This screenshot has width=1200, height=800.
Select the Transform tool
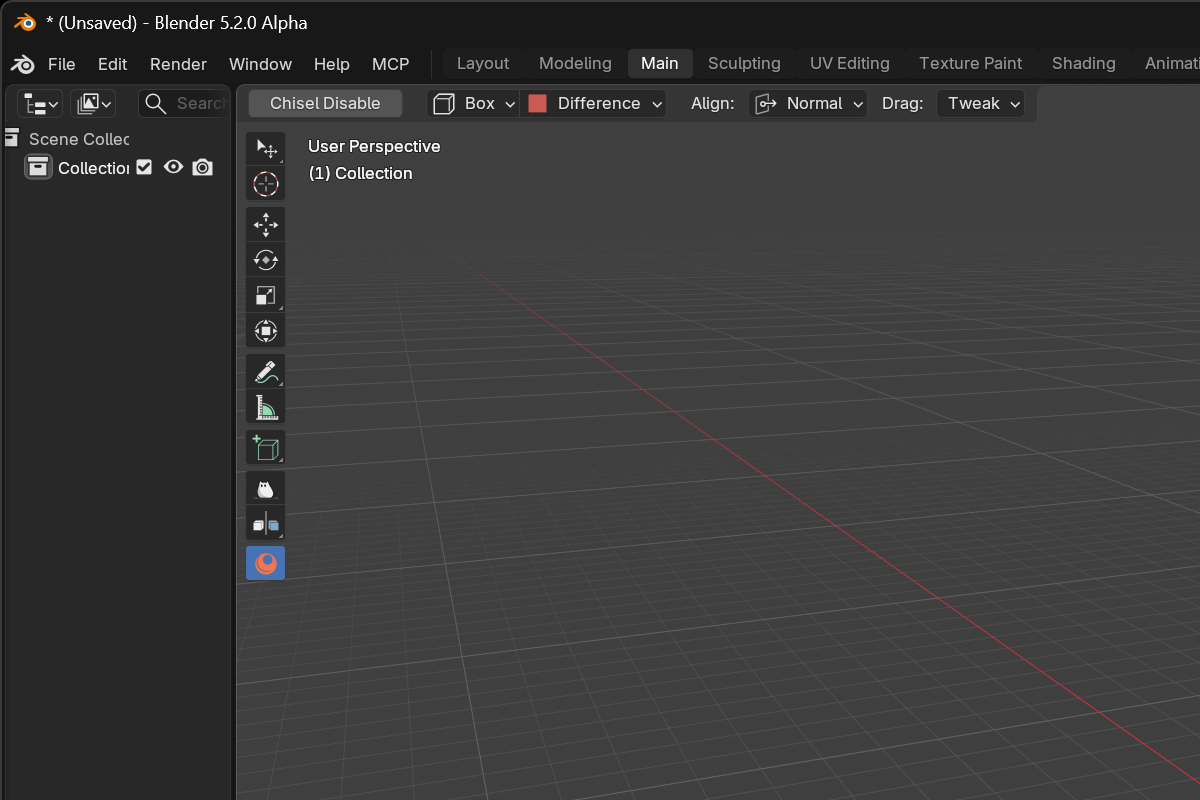265,330
